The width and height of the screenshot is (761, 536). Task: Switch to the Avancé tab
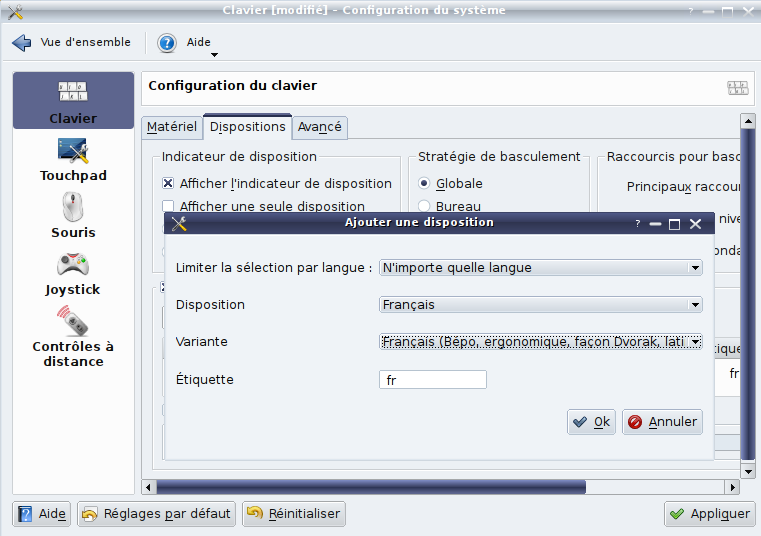coord(320,127)
